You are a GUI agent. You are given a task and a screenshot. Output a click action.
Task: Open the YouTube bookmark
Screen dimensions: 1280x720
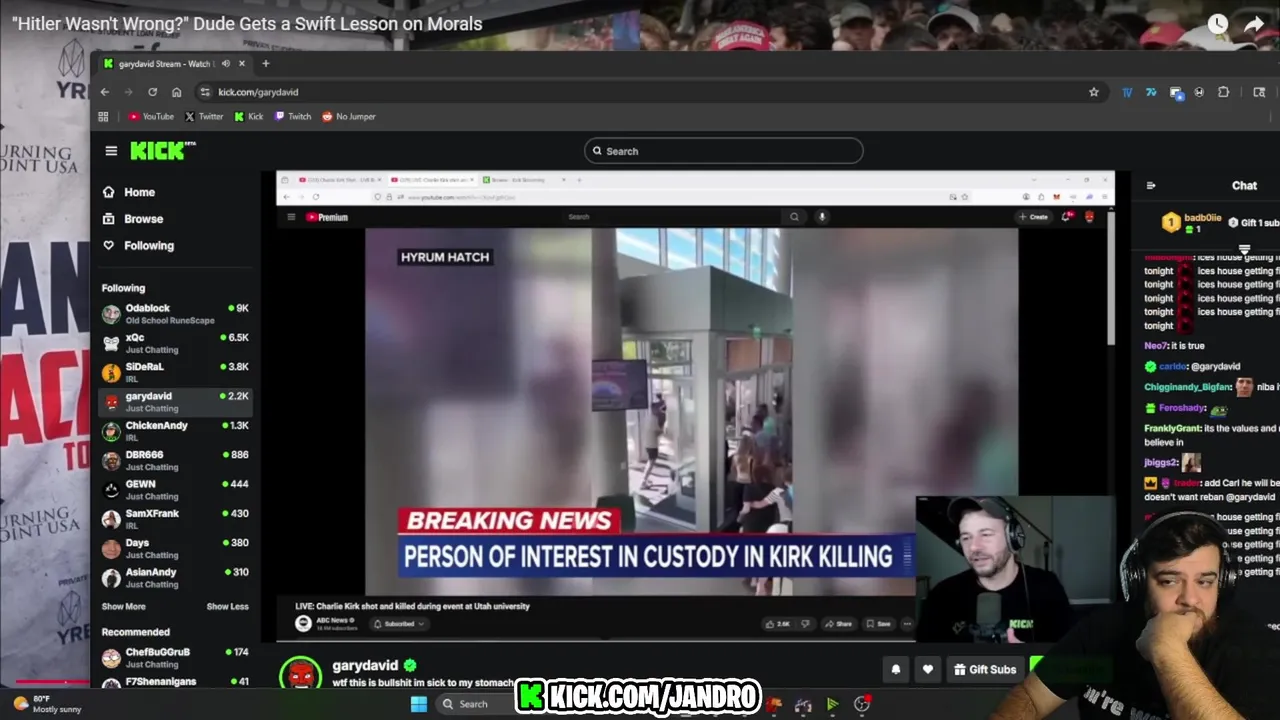(x=151, y=117)
